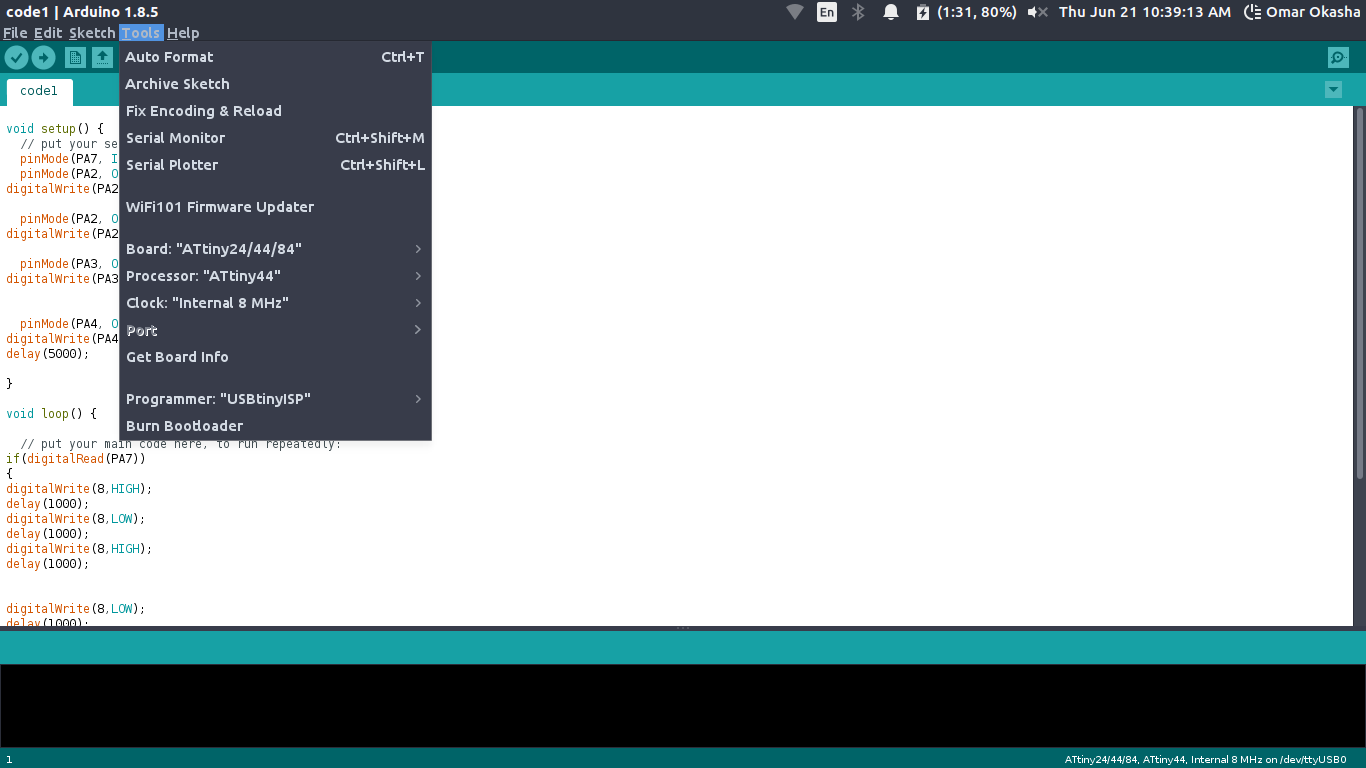1366x768 pixels.
Task: Click the Wi-Fi network indicator
Action: [x=795, y=12]
